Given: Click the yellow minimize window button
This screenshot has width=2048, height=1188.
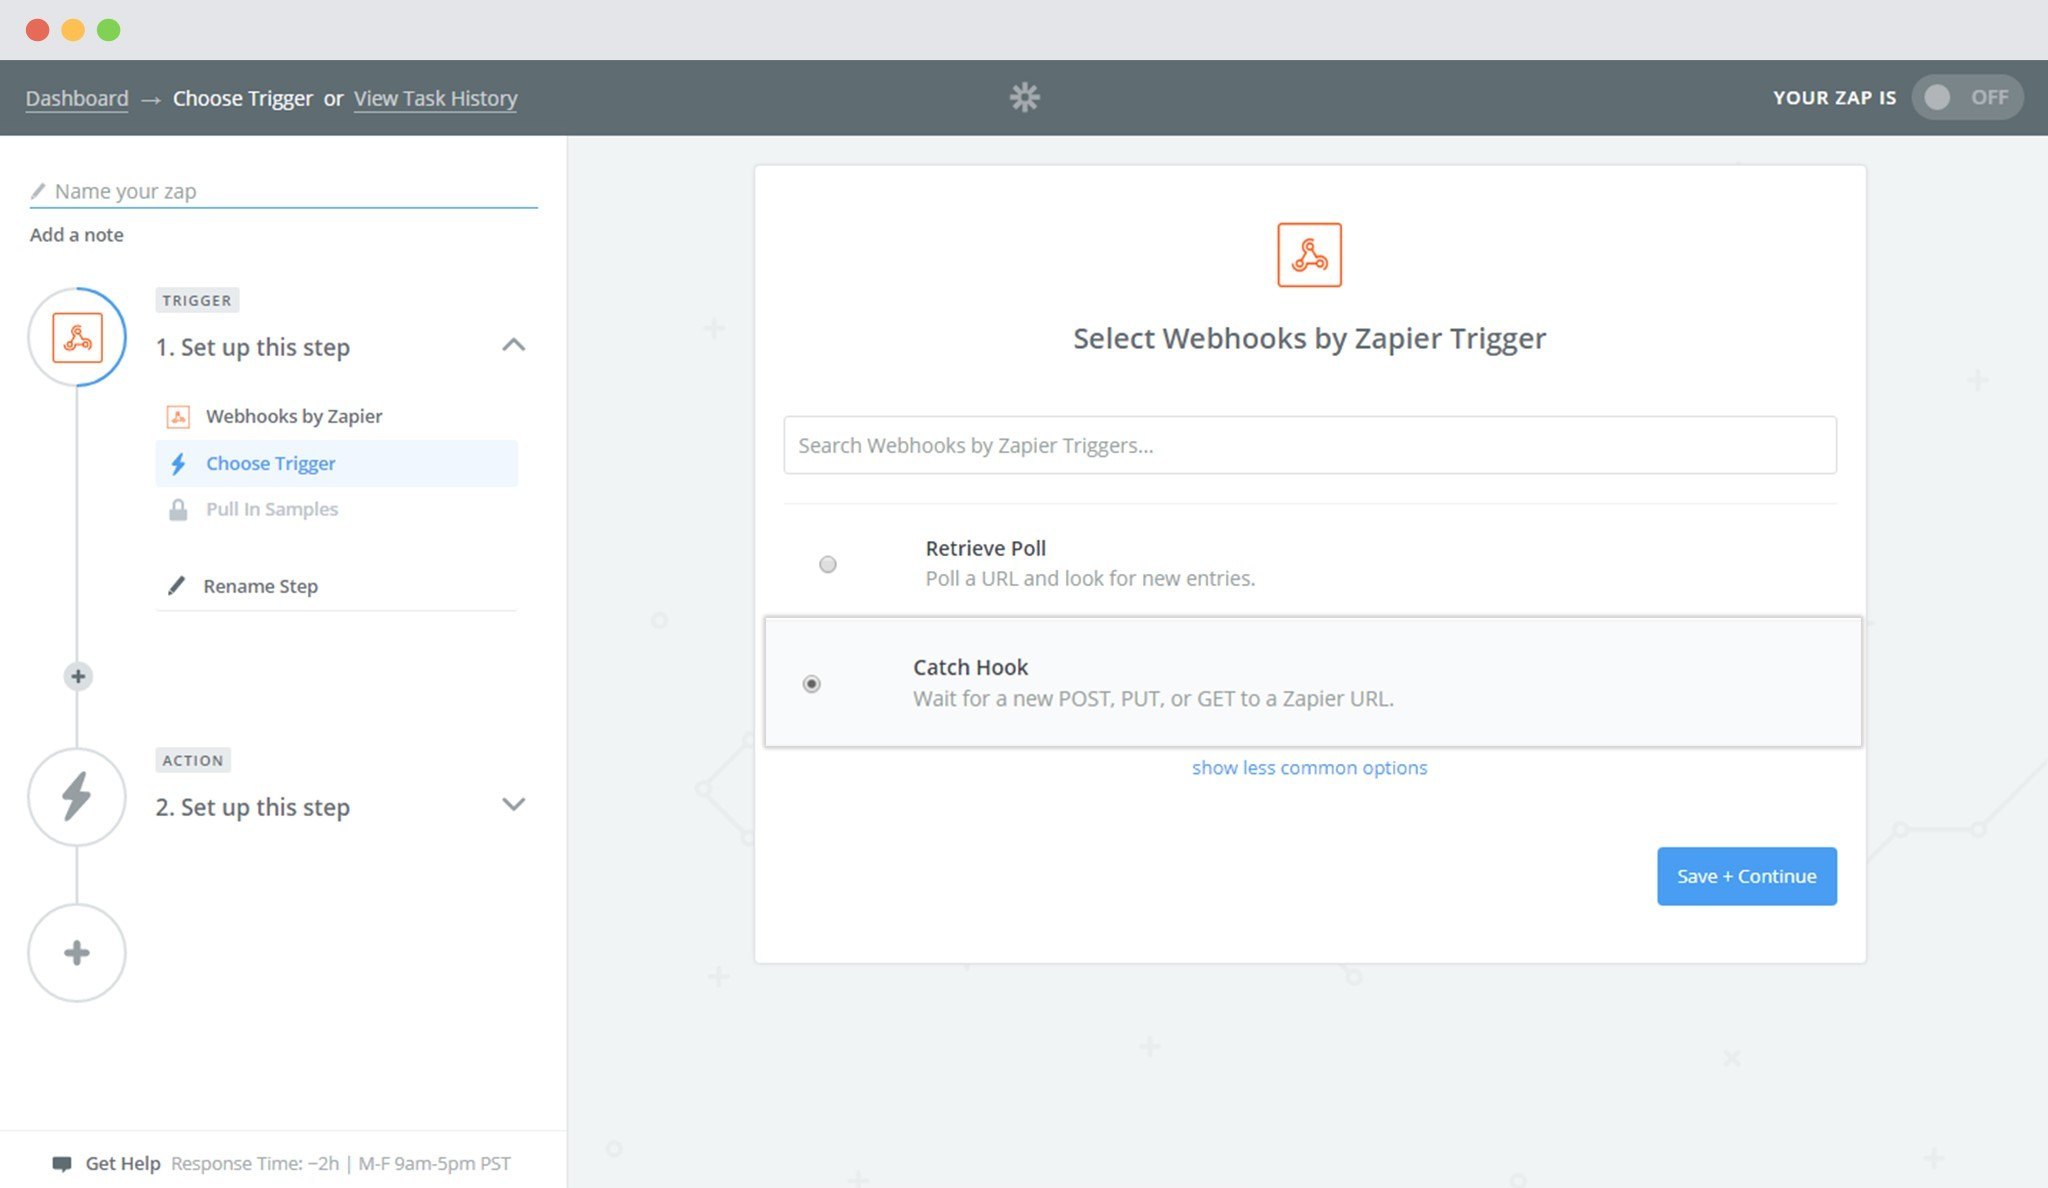Looking at the screenshot, I should click(x=73, y=30).
